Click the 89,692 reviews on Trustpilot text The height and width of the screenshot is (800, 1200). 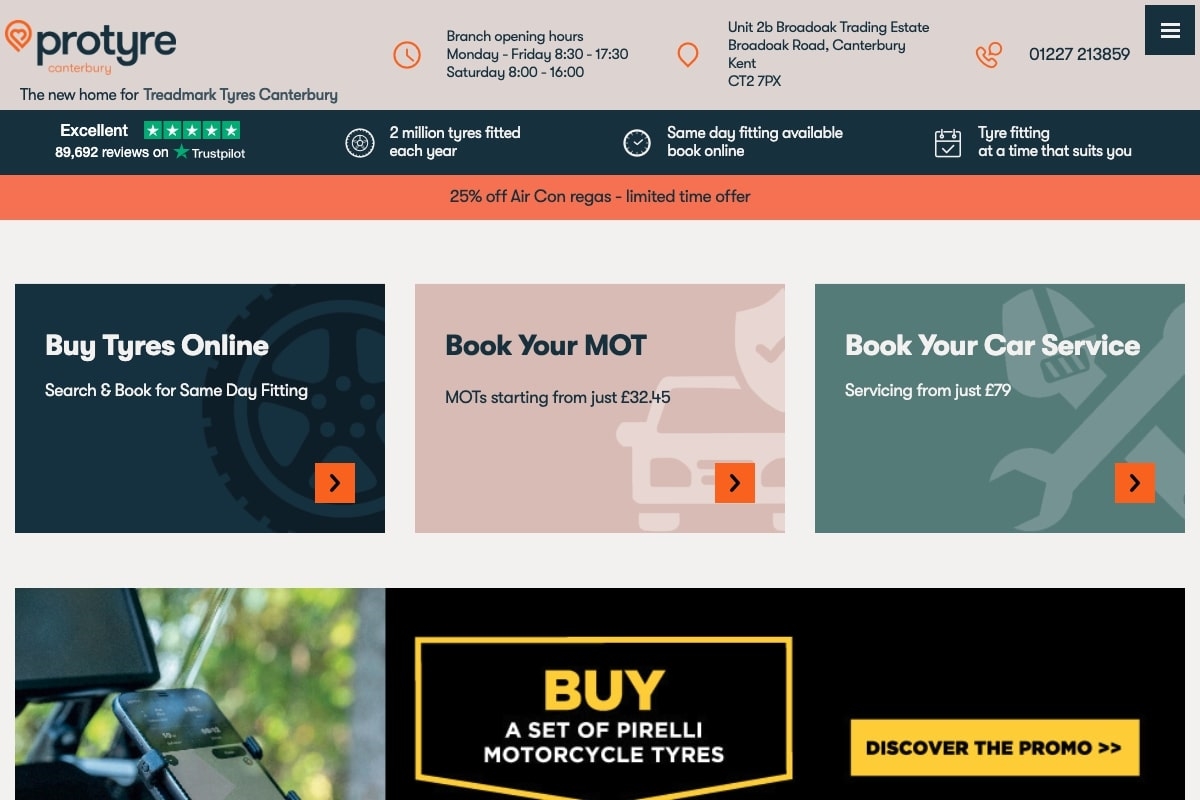(150, 153)
